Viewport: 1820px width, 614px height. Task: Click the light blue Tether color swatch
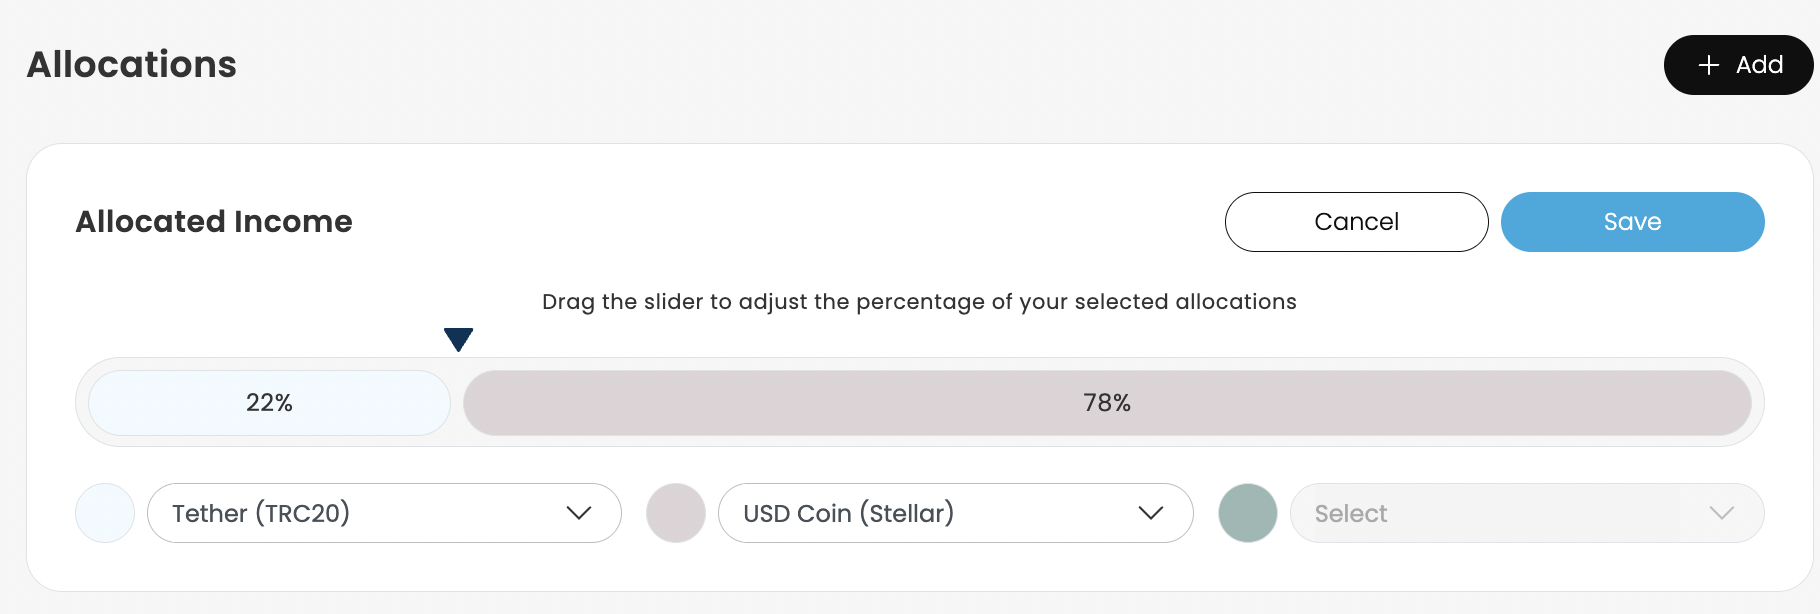pyautogui.click(x=105, y=513)
